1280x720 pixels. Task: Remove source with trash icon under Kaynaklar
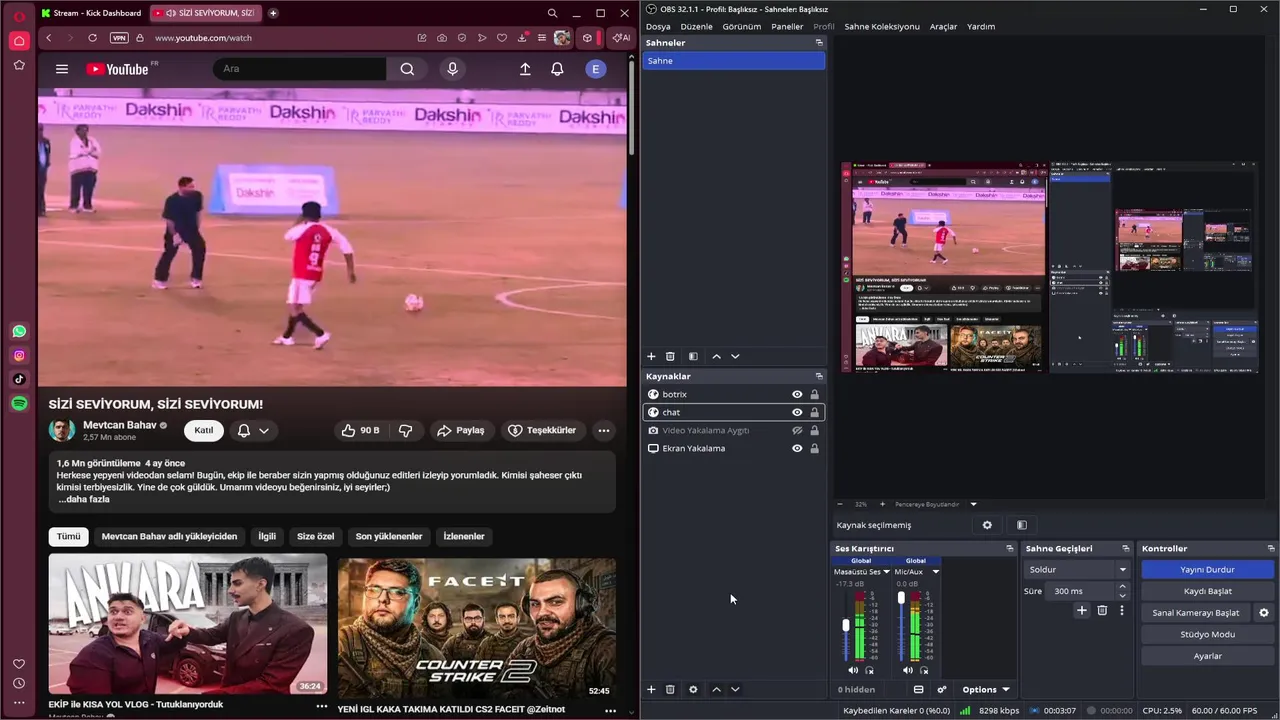[x=670, y=689]
